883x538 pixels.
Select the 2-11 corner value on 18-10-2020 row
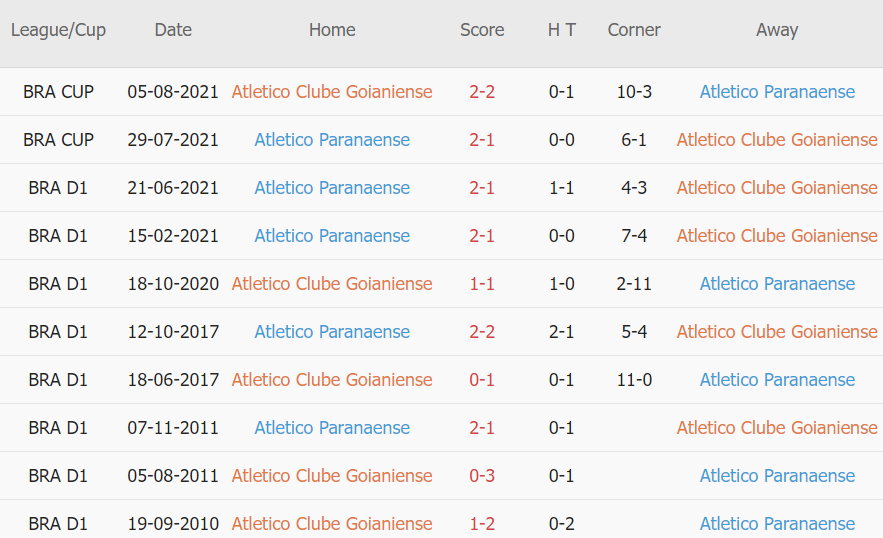click(x=634, y=283)
